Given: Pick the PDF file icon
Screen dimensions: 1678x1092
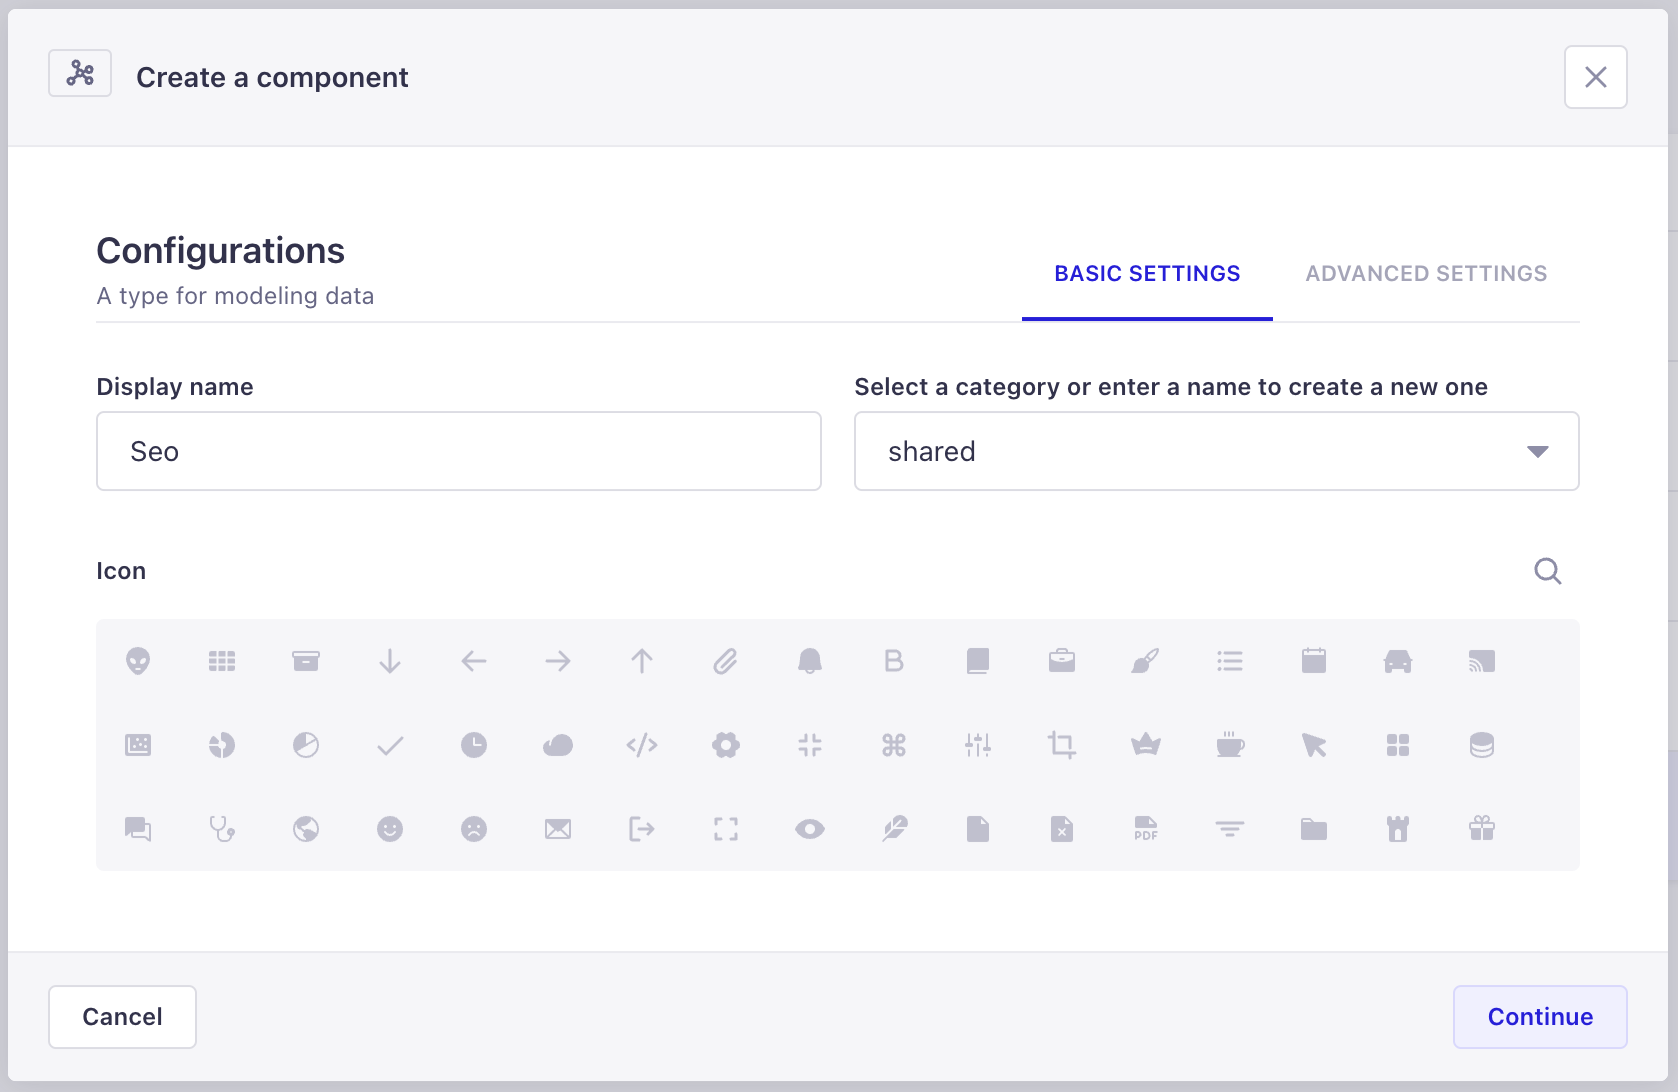Looking at the screenshot, I should point(1146,829).
